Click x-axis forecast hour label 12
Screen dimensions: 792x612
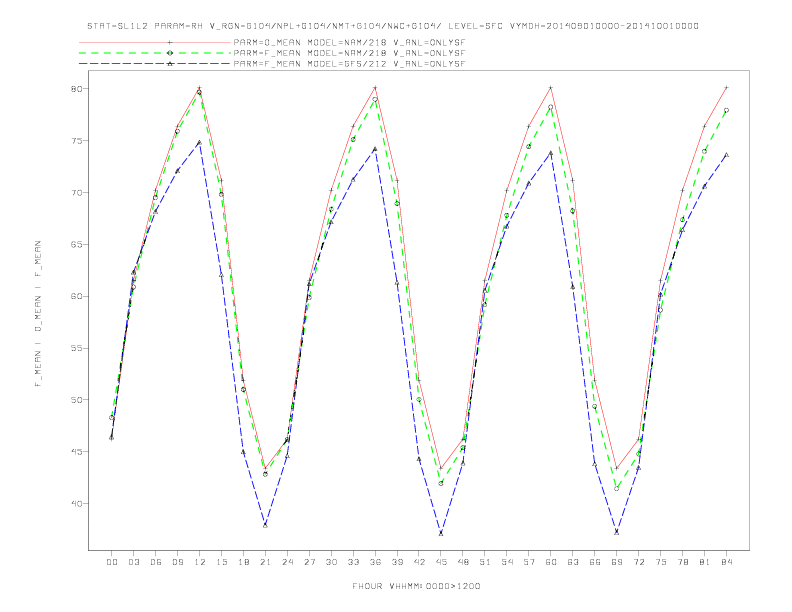click(200, 562)
